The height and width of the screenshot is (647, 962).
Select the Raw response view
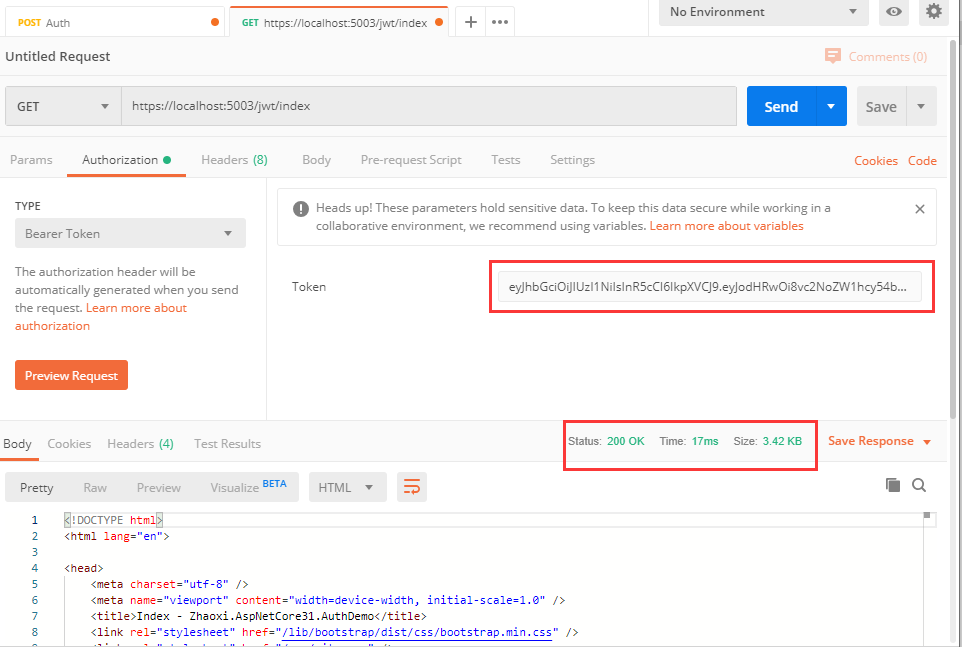coord(95,487)
